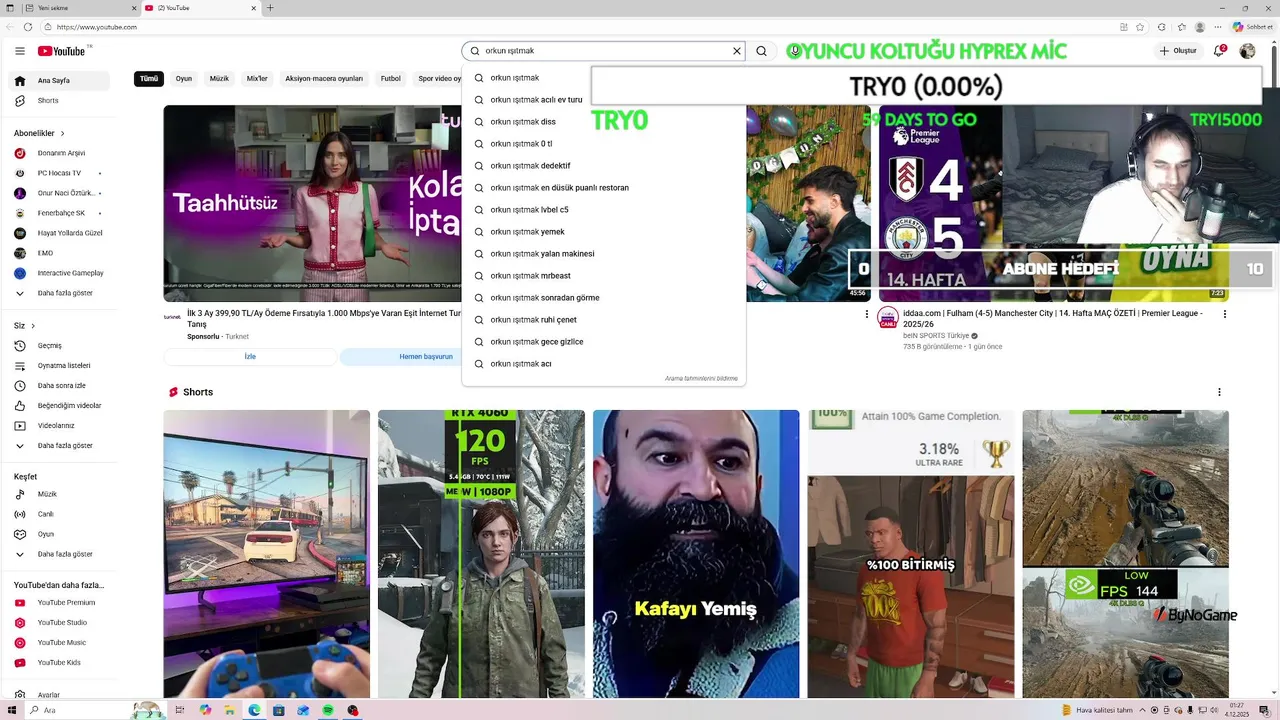The image size is (1280, 720).
Task: Expand Daha fazla göster under Siz
Action: tap(60, 446)
